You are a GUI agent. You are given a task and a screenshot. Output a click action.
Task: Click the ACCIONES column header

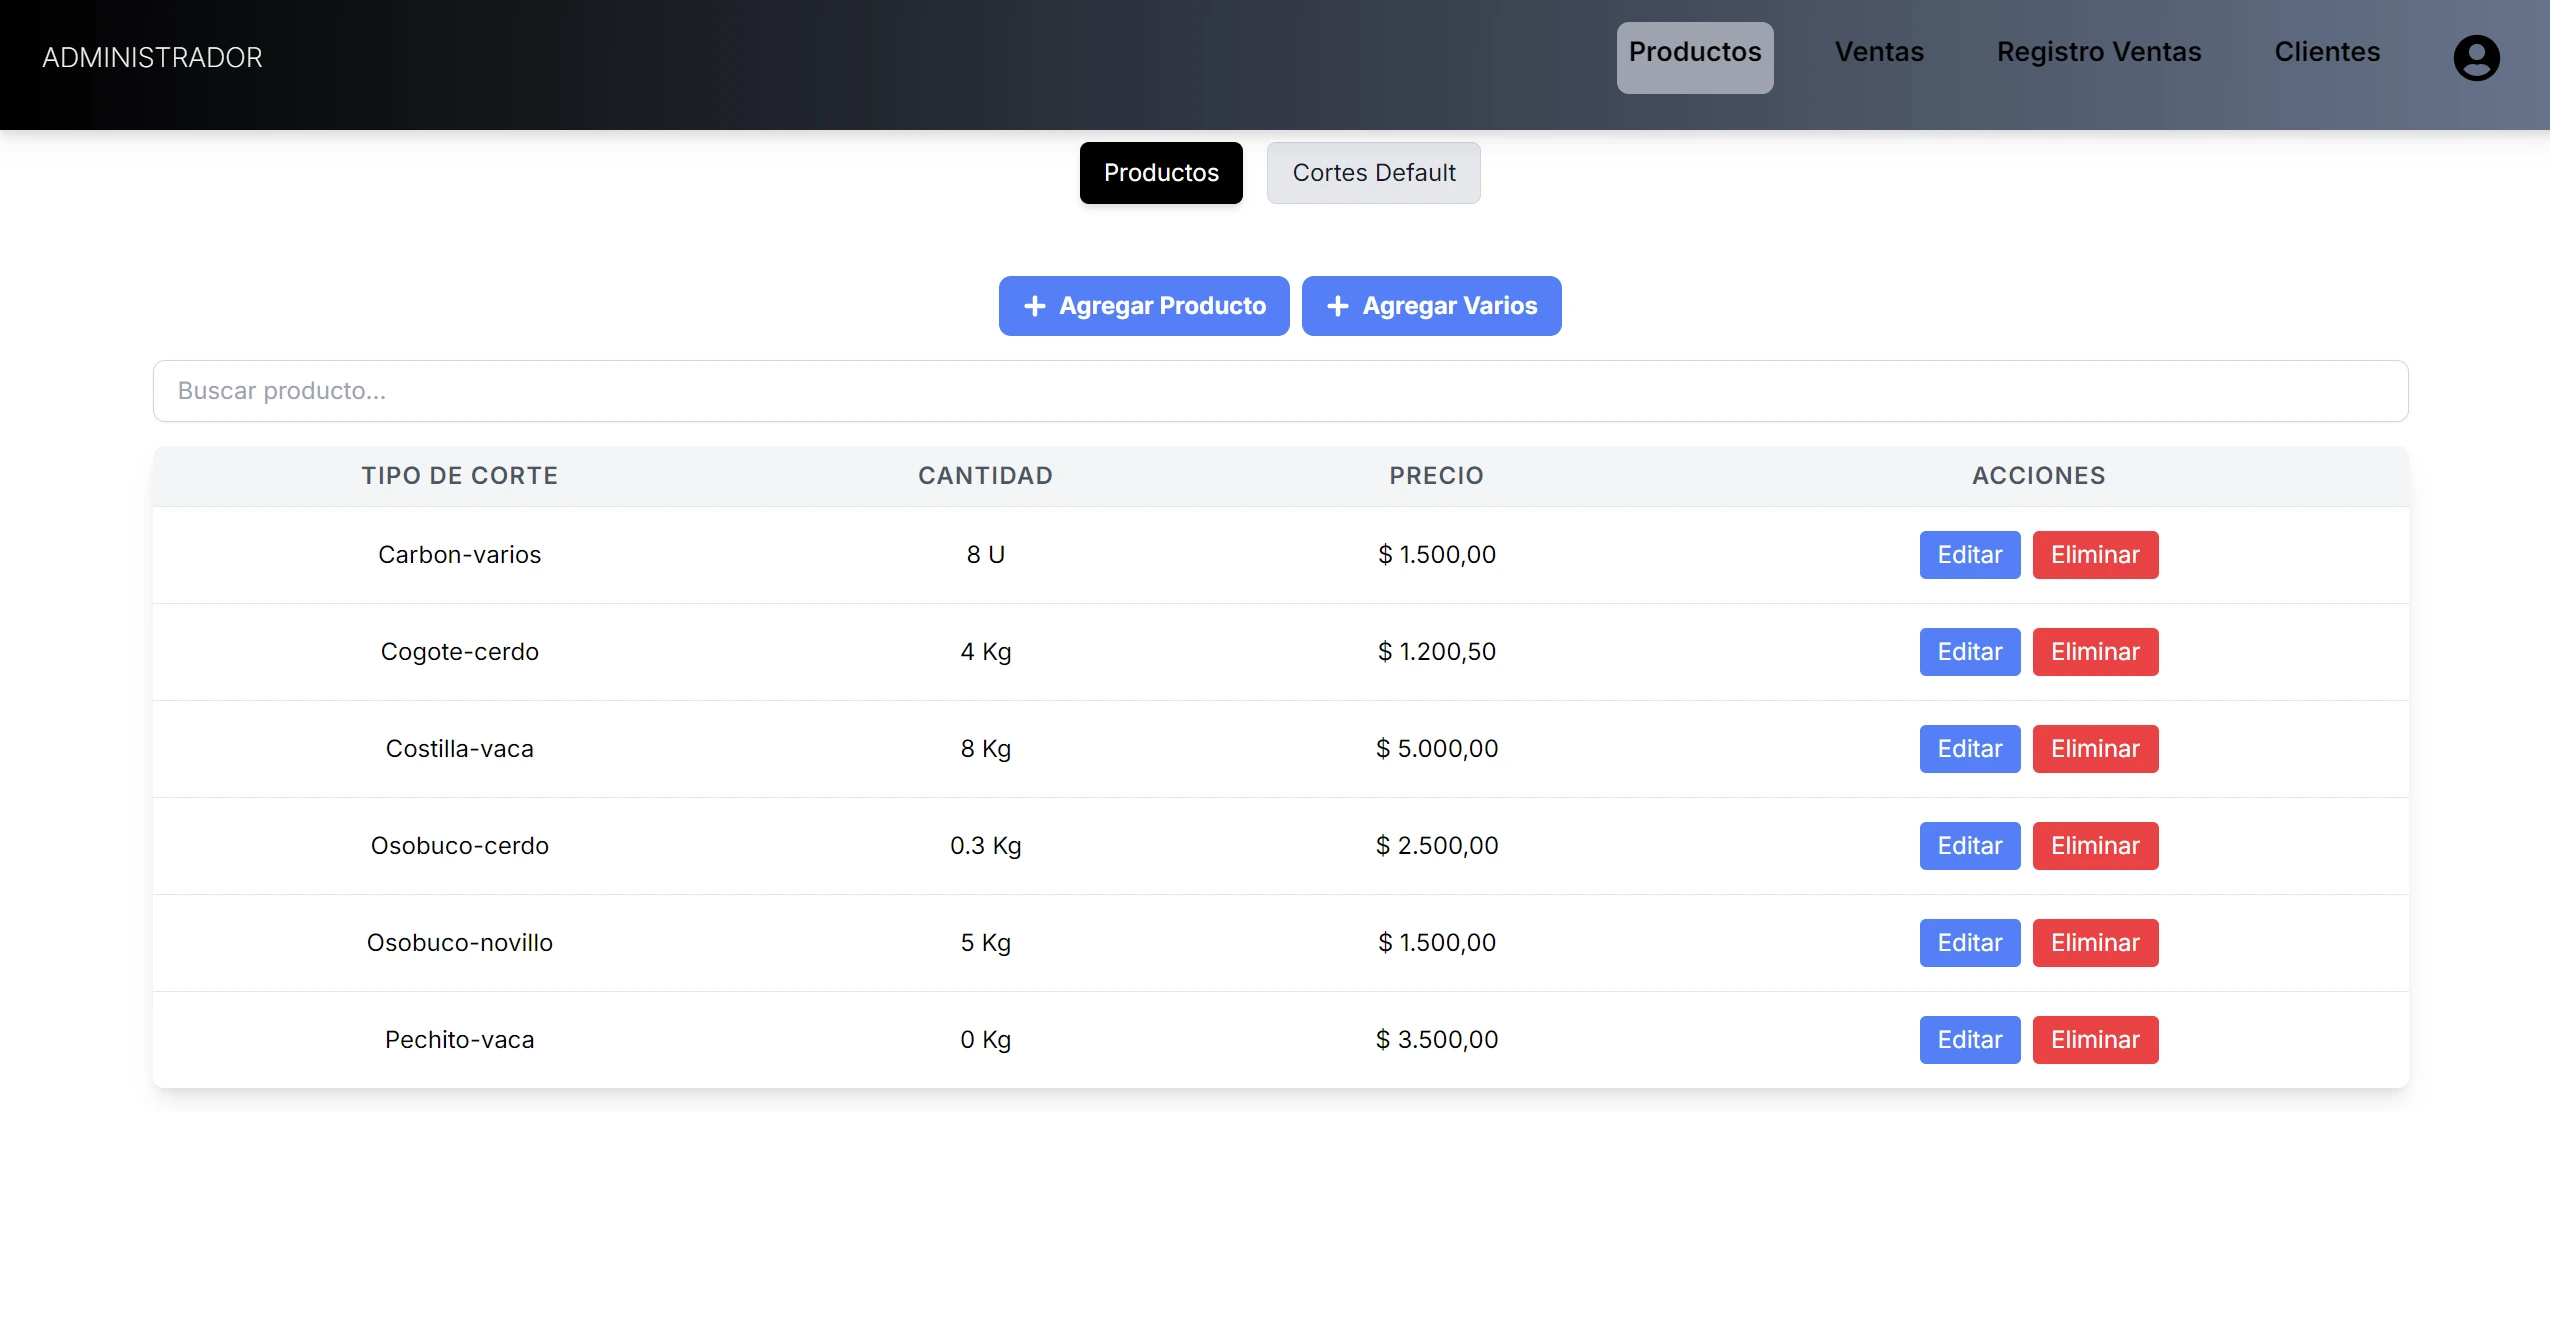[2039, 476]
